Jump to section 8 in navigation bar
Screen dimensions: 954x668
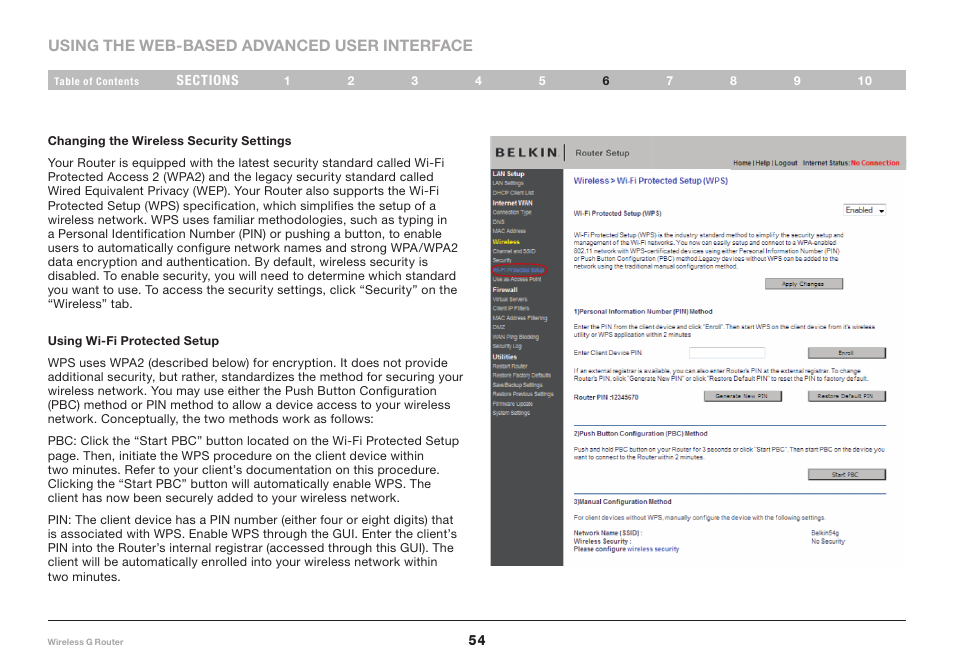(733, 81)
